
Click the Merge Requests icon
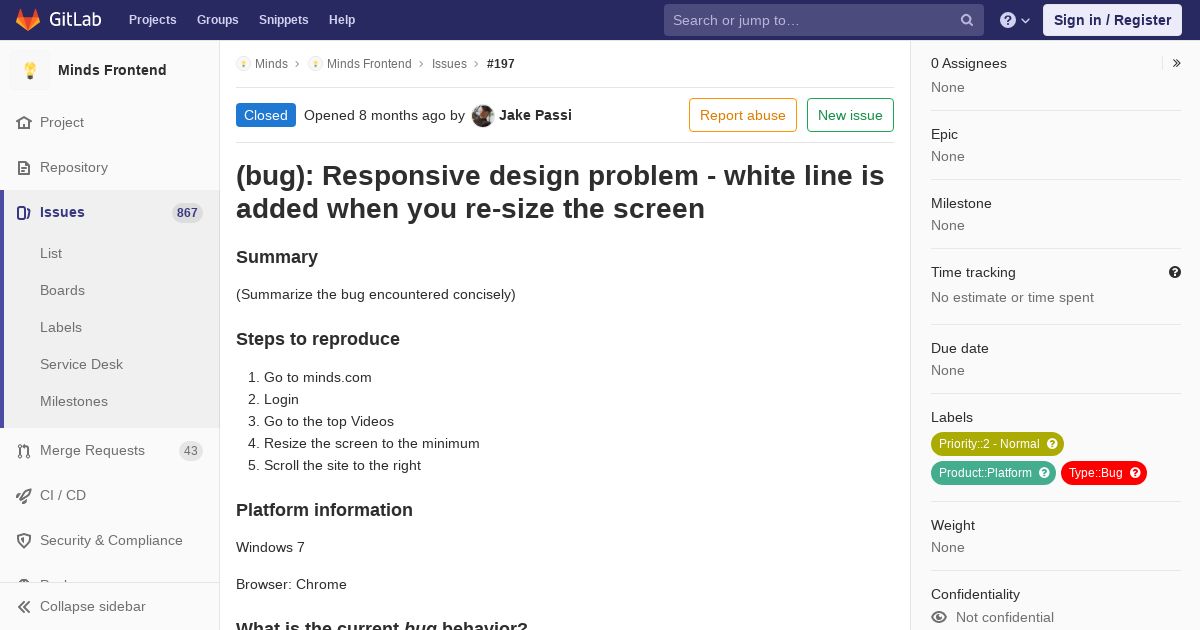click(x=24, y=451)
